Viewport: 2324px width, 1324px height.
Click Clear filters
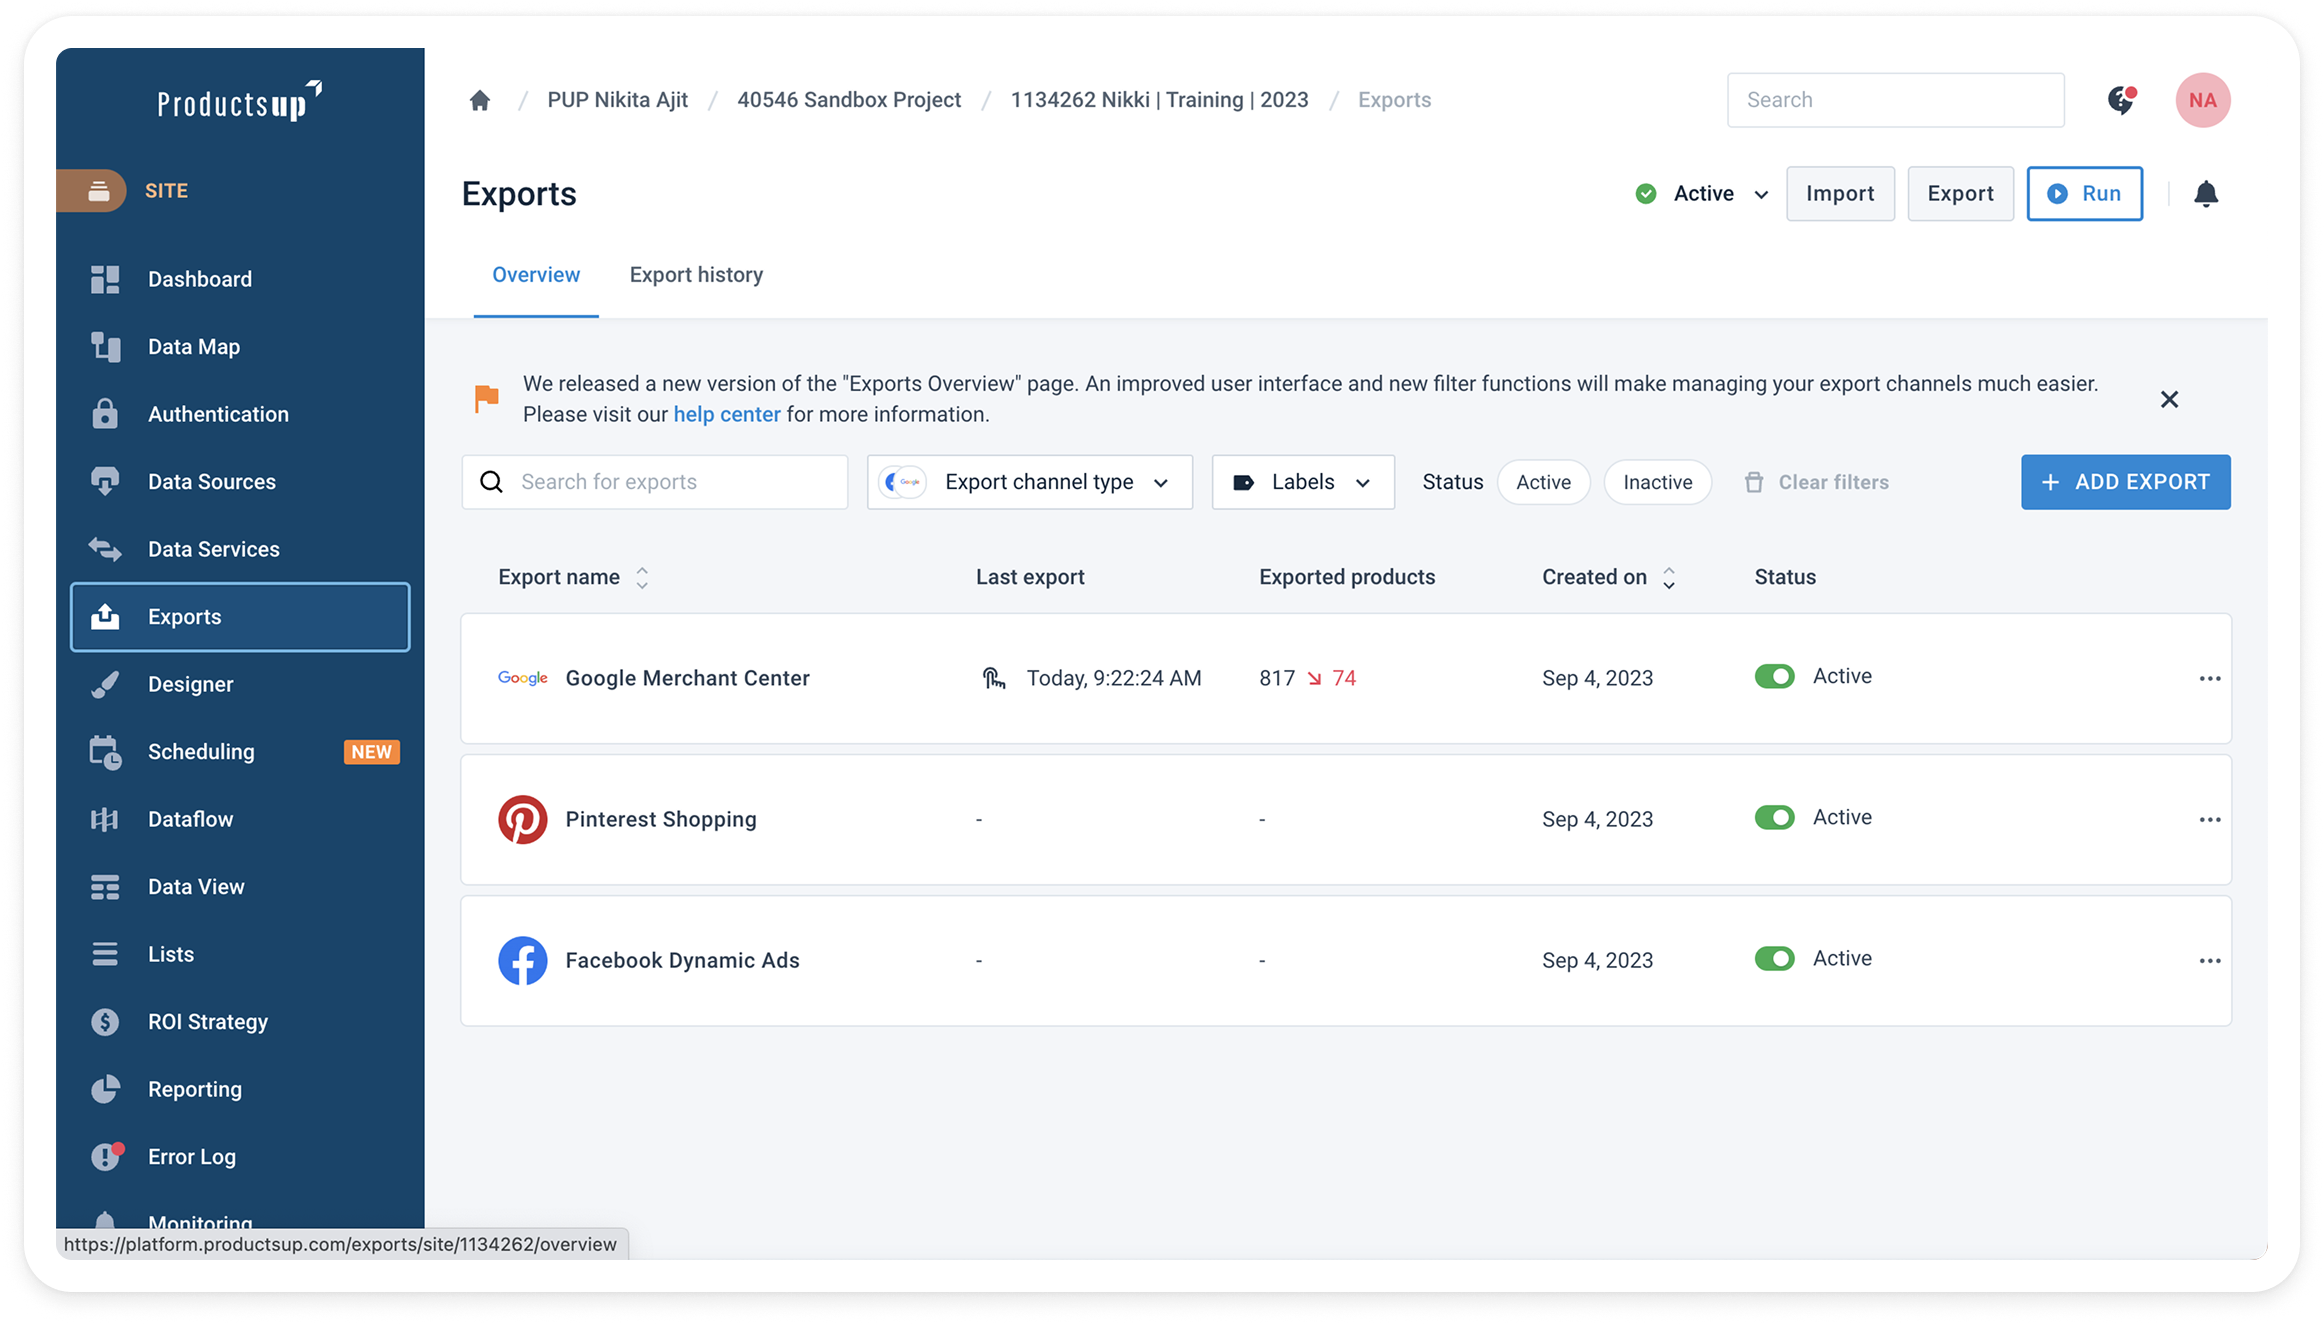pos(1817,482)
